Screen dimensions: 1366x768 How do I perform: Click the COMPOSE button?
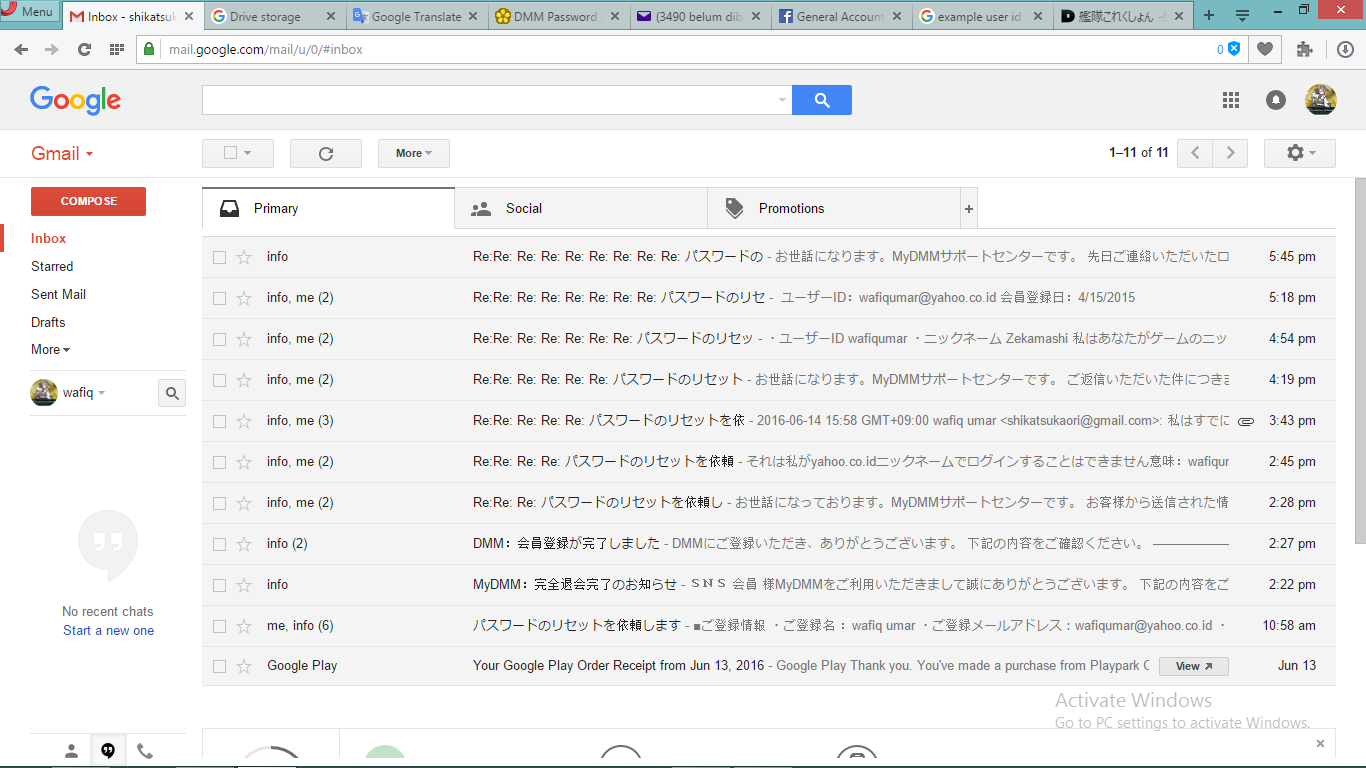point(88,201)
